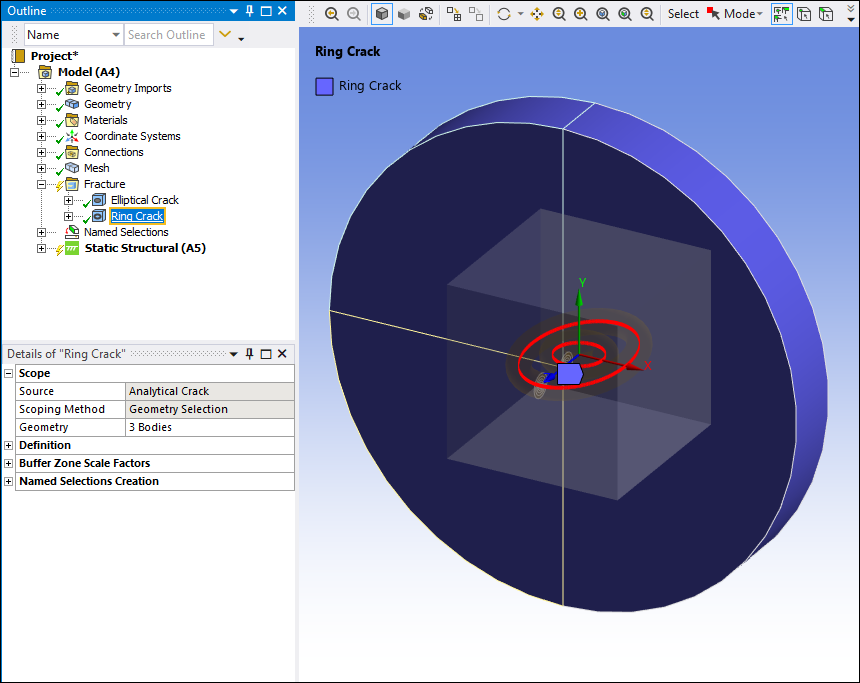Viewport: 860px width, 683px height.
Task: Click the Rotate view tool
Action: pos(503,14)
